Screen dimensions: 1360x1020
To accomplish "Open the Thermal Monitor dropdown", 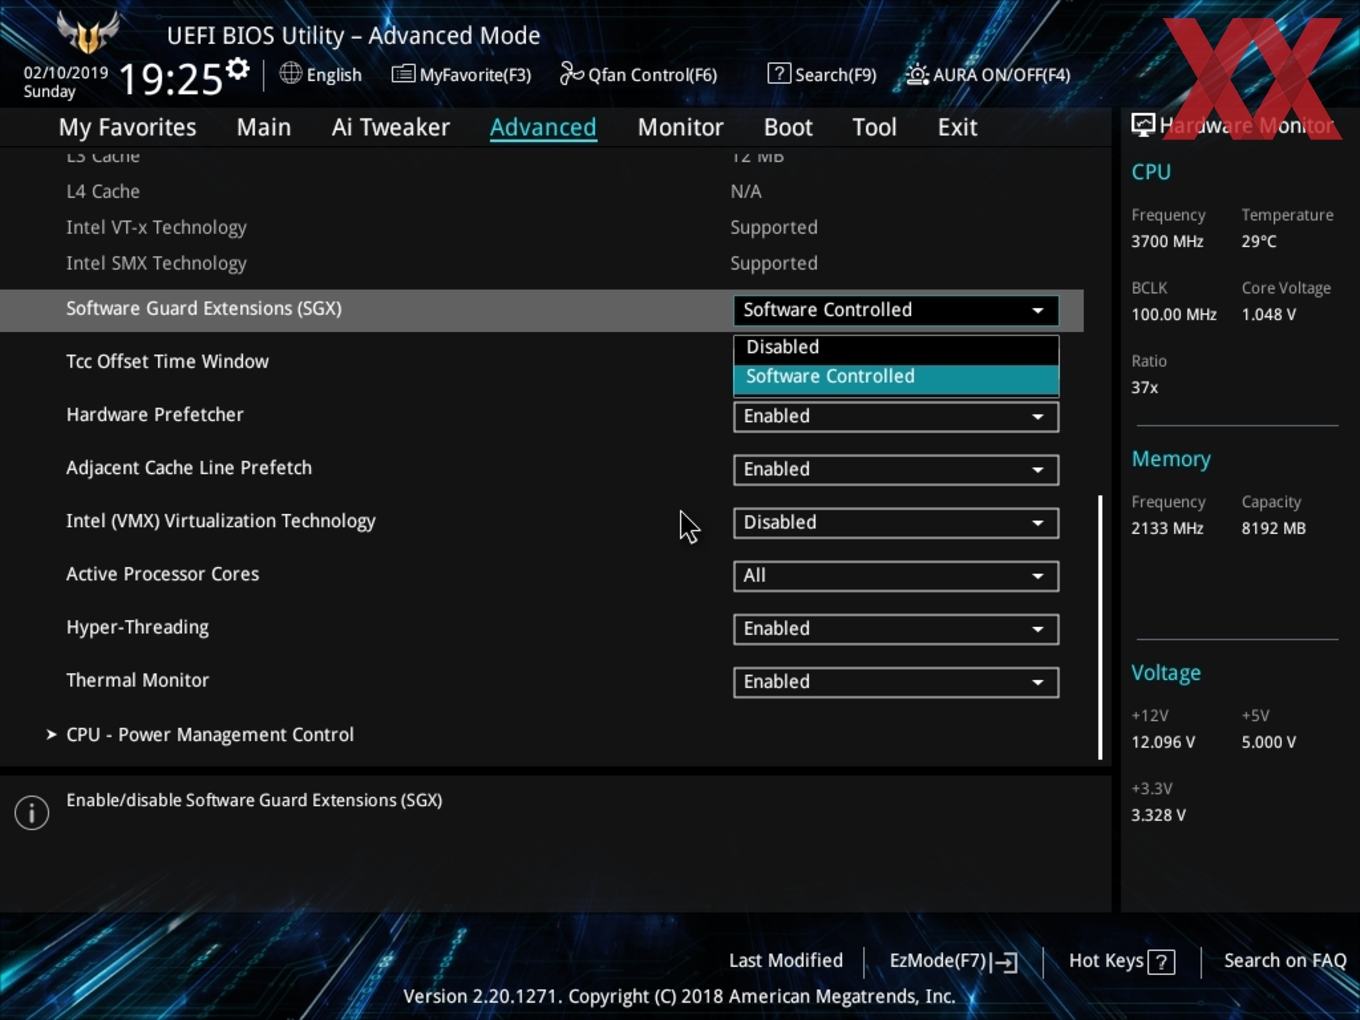I will coord(896,681).
